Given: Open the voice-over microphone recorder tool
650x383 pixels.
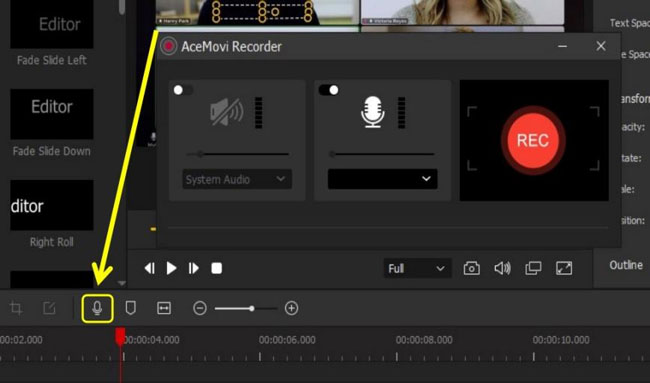Looking at the screenshot, I should 97,308.
